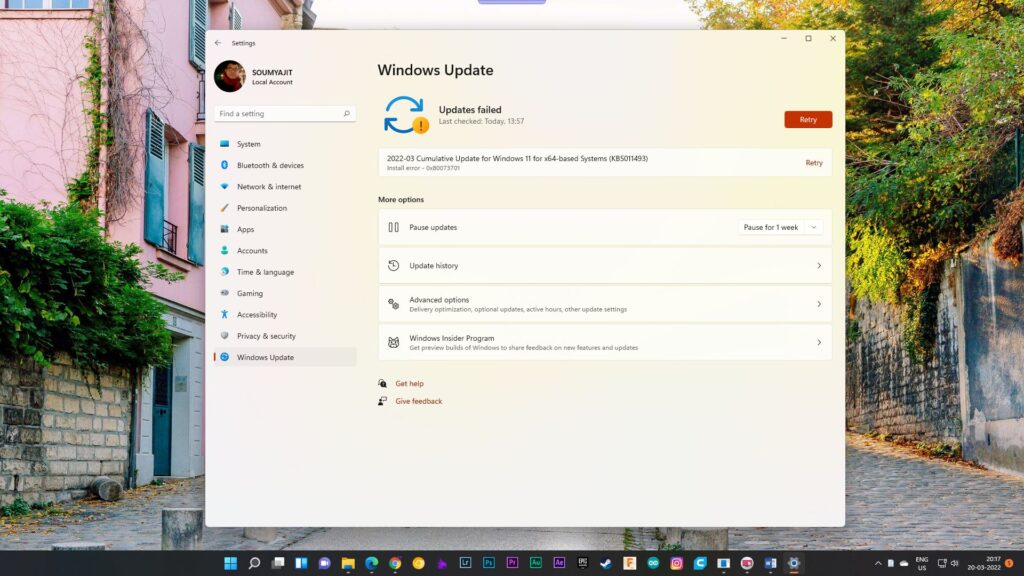Click the 'Install error - 0x80073701' text

(423, 168)
